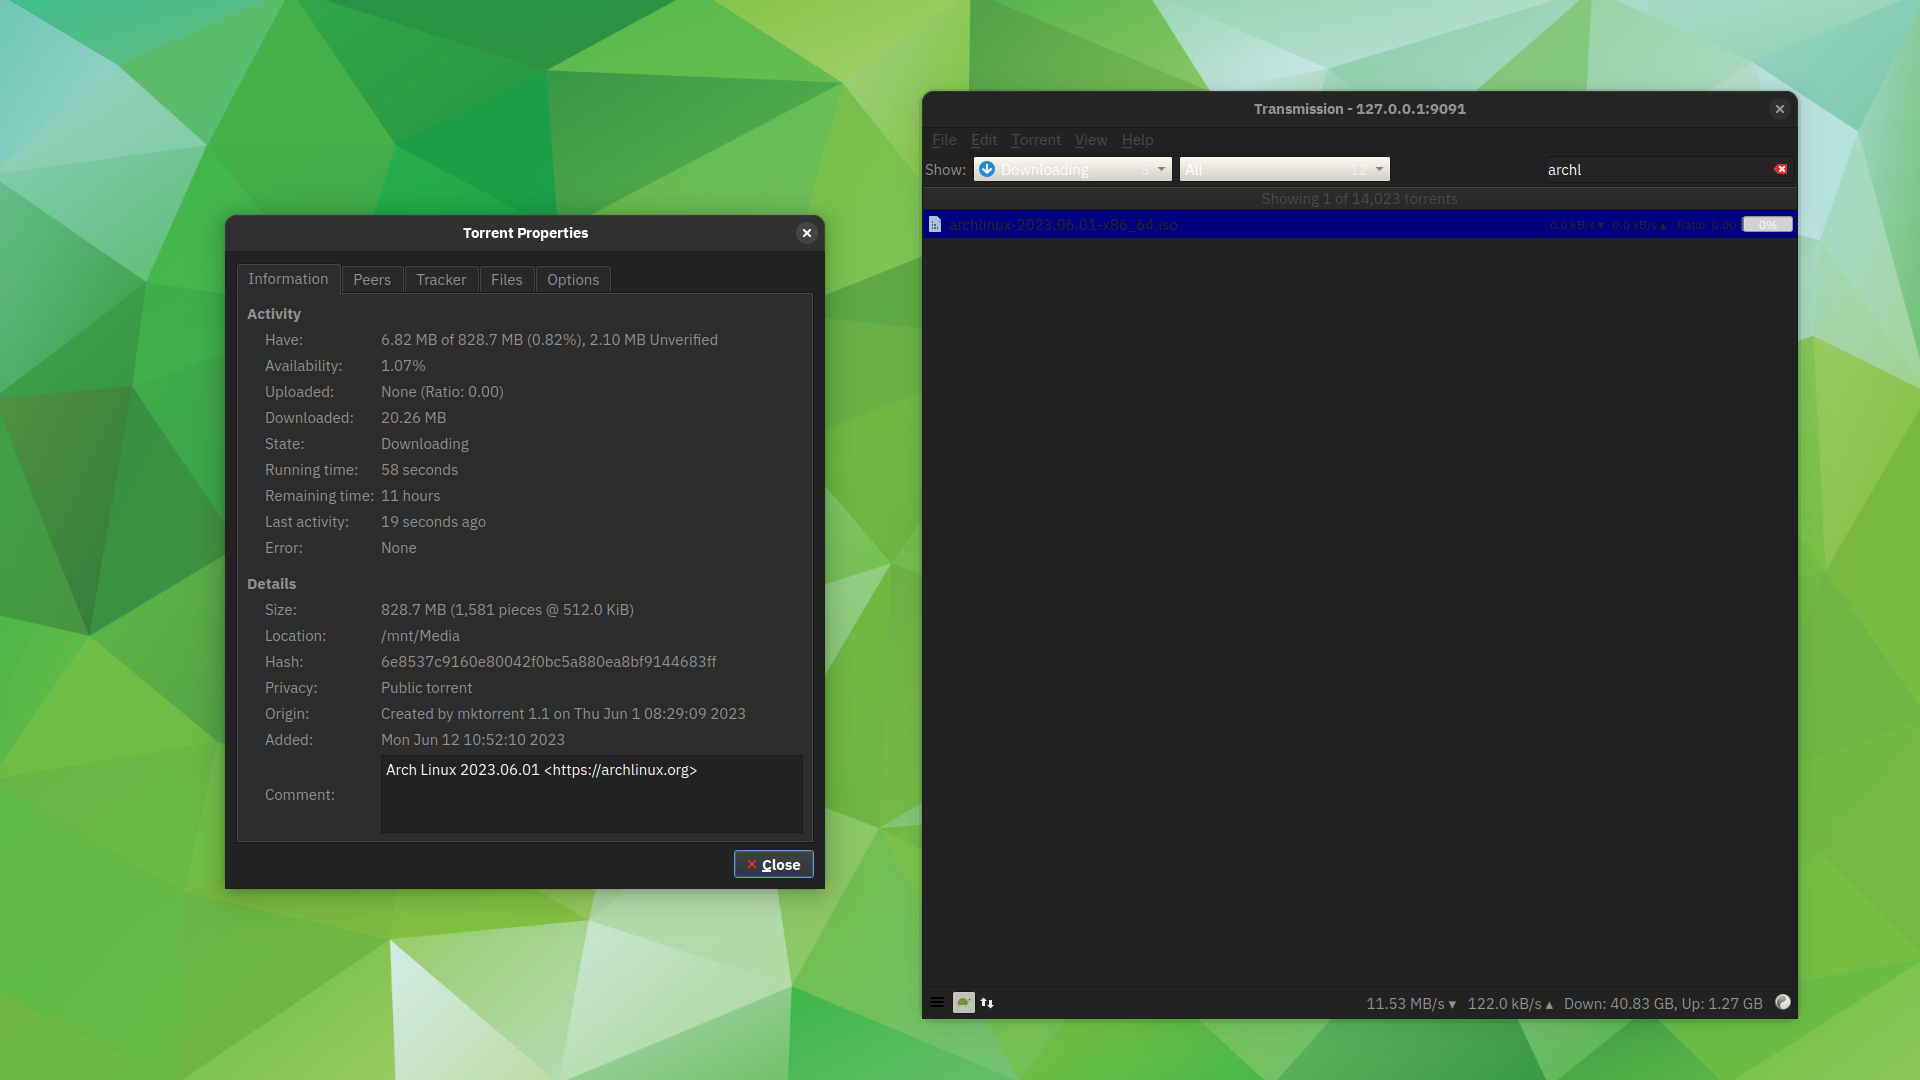Viewport: 1920px width, 1080px height.
Task: Expand the speed display dropdown arrow near 11.53 MB/s
Action: click(1453, 1003)
